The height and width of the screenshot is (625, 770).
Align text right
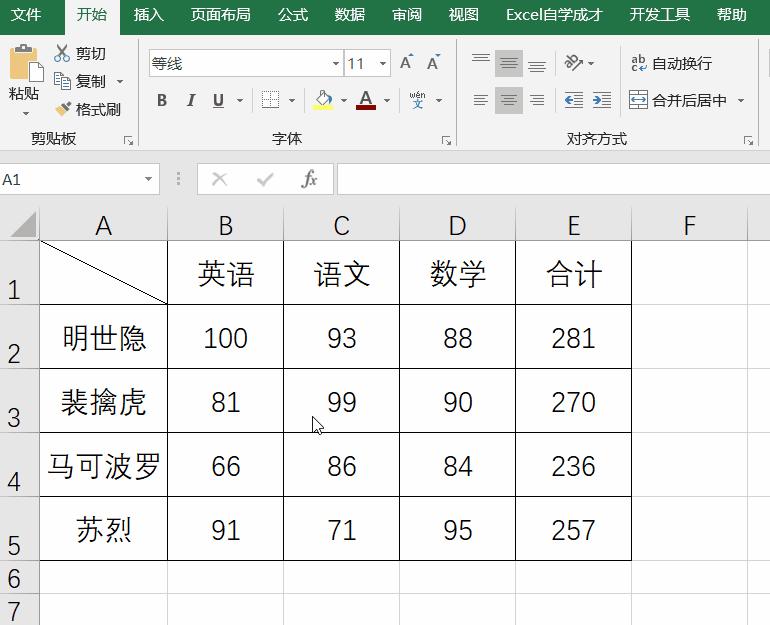tap(537, 100)
